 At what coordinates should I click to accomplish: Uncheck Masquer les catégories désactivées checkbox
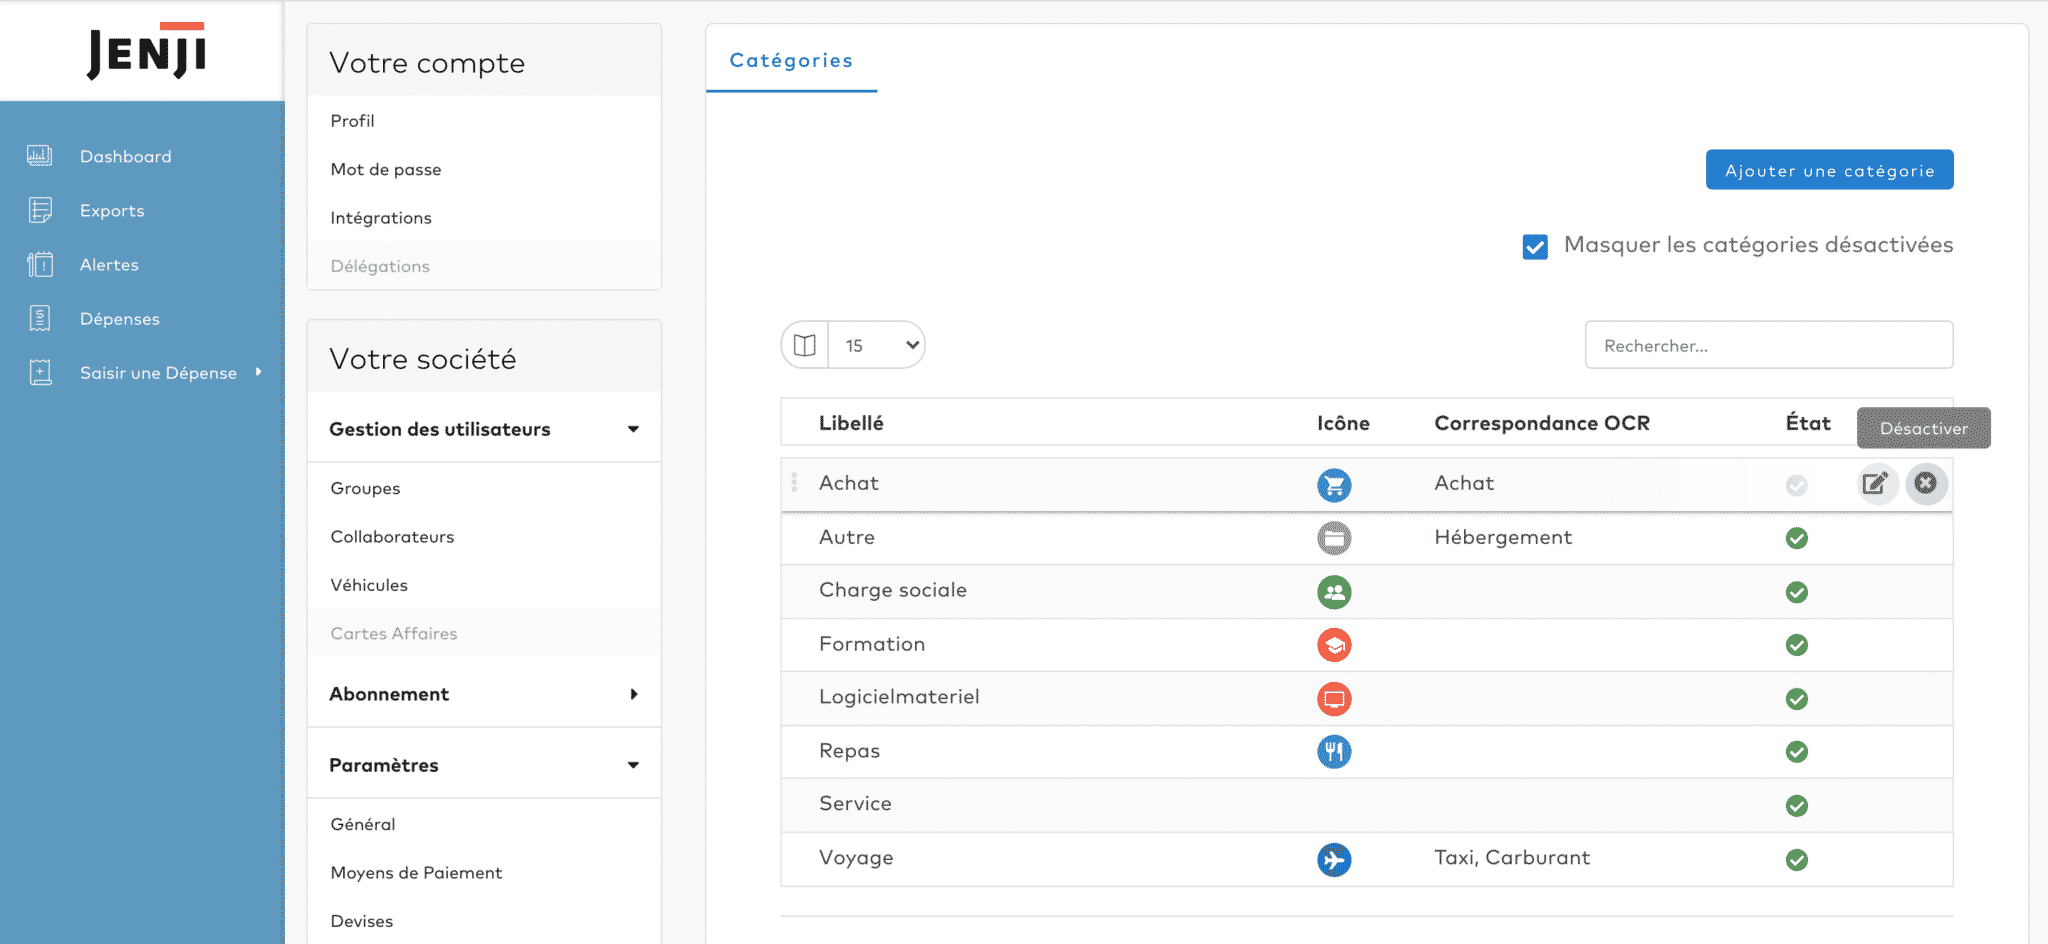coord(1535,246)
